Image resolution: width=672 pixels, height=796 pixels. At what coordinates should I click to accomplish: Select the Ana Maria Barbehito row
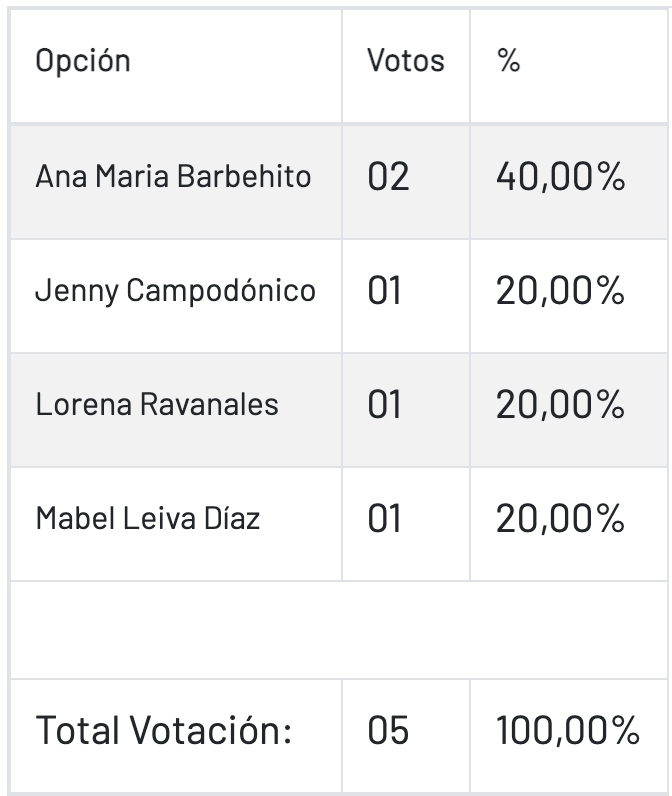[x=339, y=182]
